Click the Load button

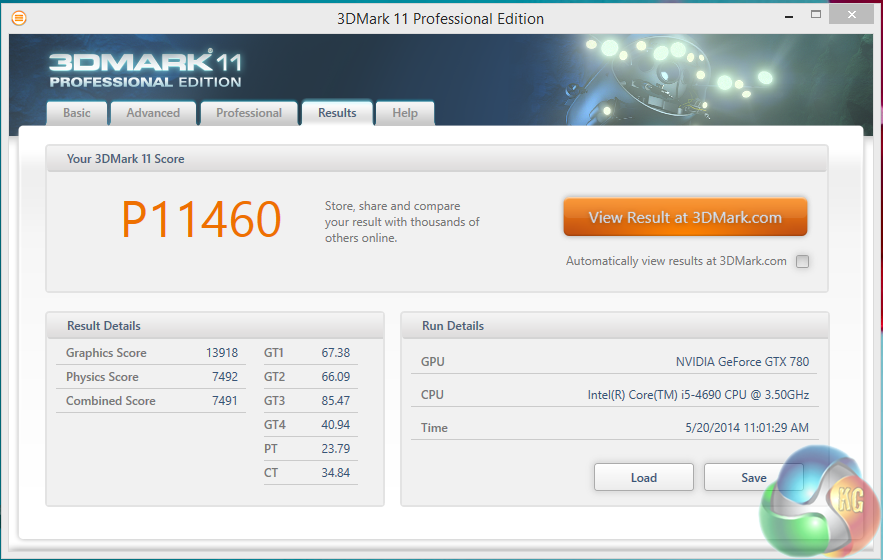click(x=644, y=477)
